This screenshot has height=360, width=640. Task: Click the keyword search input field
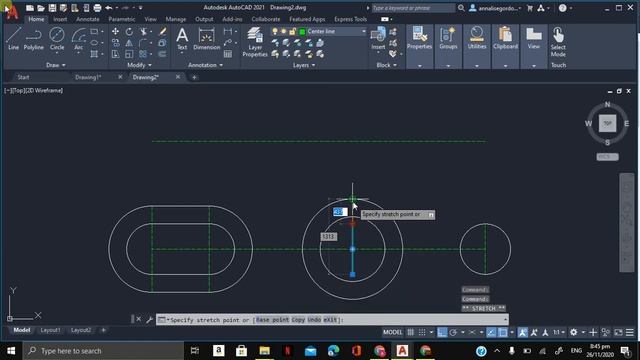click(x=413, y=8)
